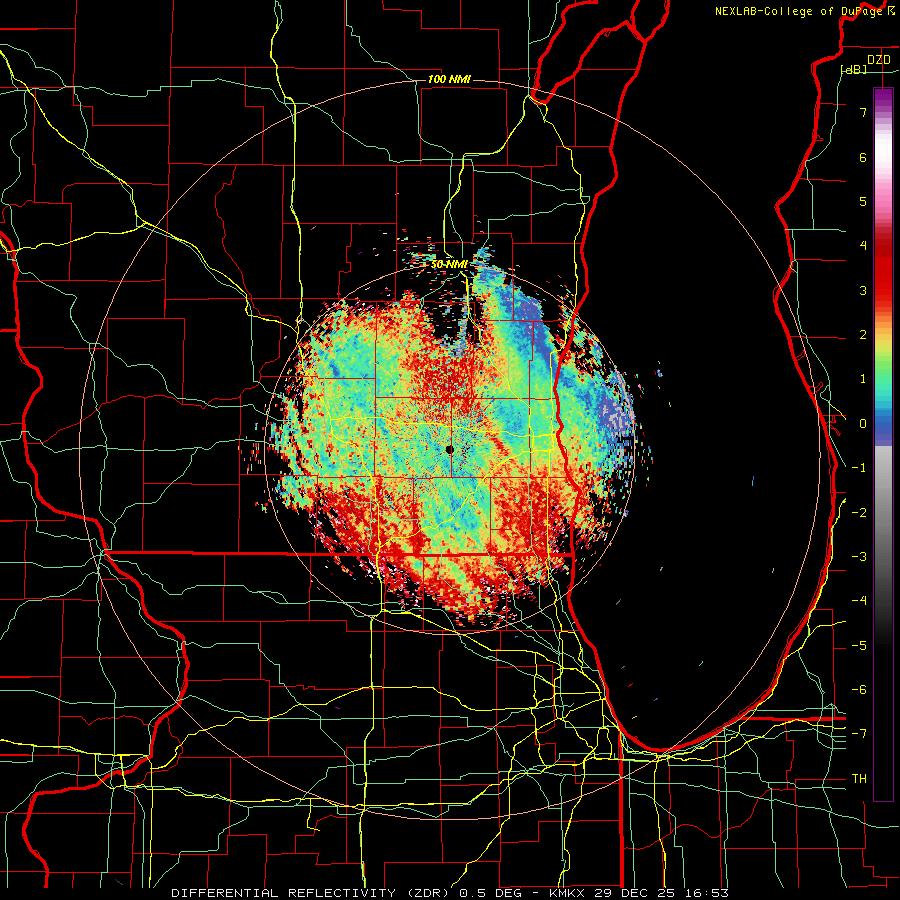This screenshot has width=900, height=900.
Task: Click the NEXLAB-College of DuPage credit text
Action: coord(798,11)
